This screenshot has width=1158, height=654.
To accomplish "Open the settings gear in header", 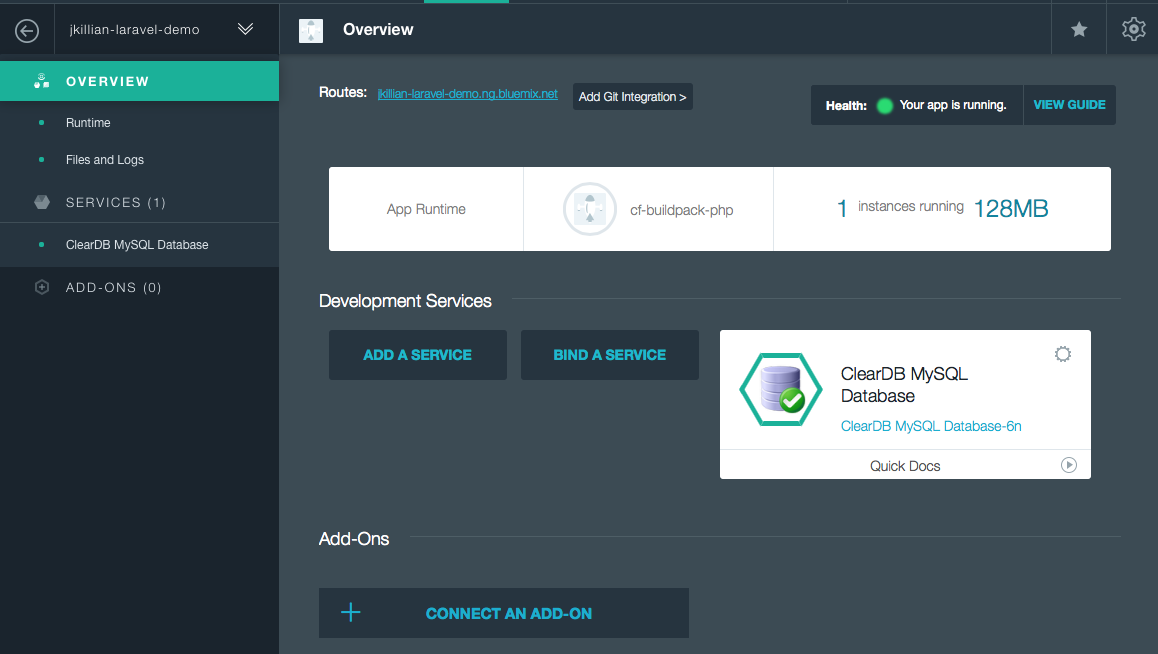I will point(1133,30).
